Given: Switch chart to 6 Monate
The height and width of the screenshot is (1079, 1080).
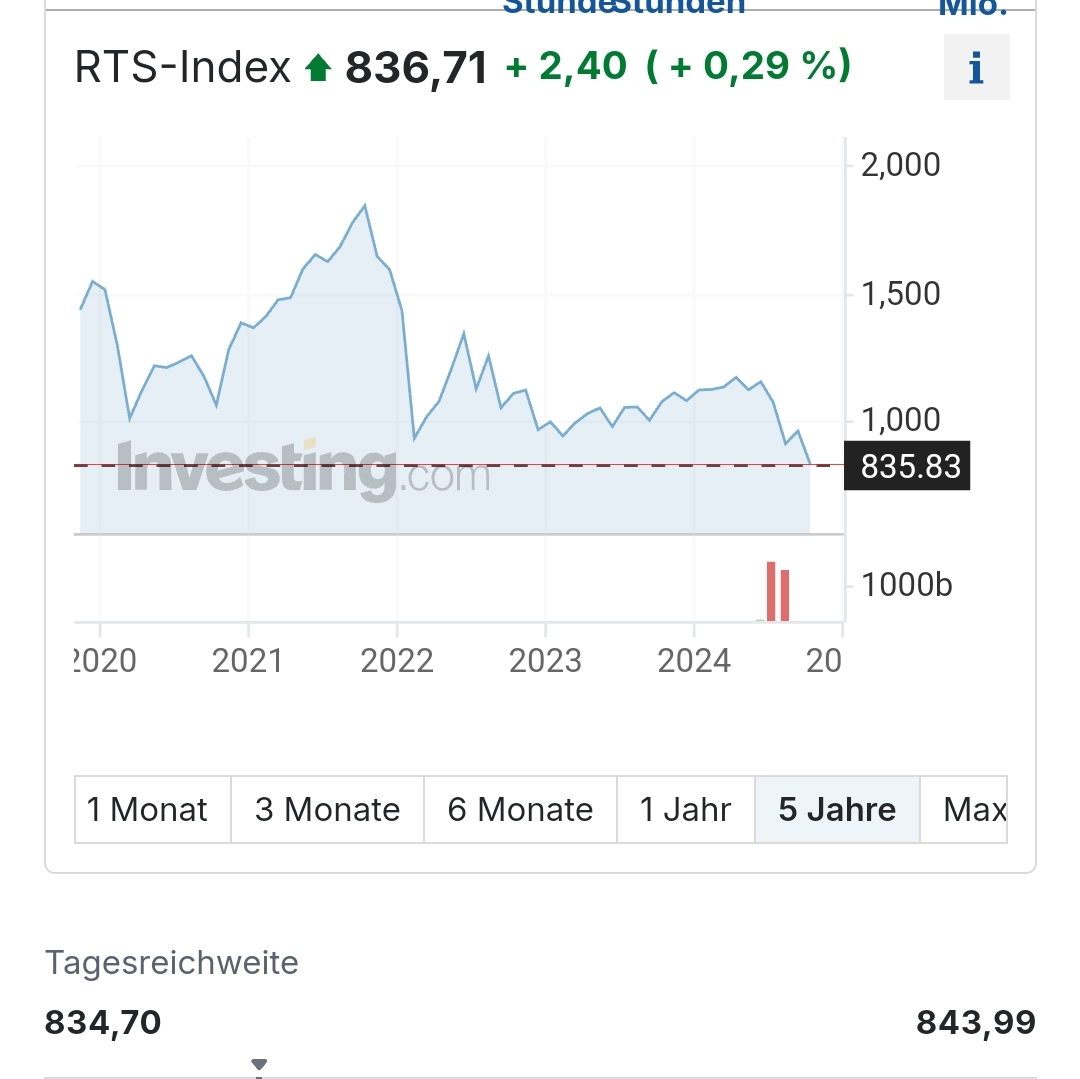Looking at the screenshot, I should pos(521,809).
